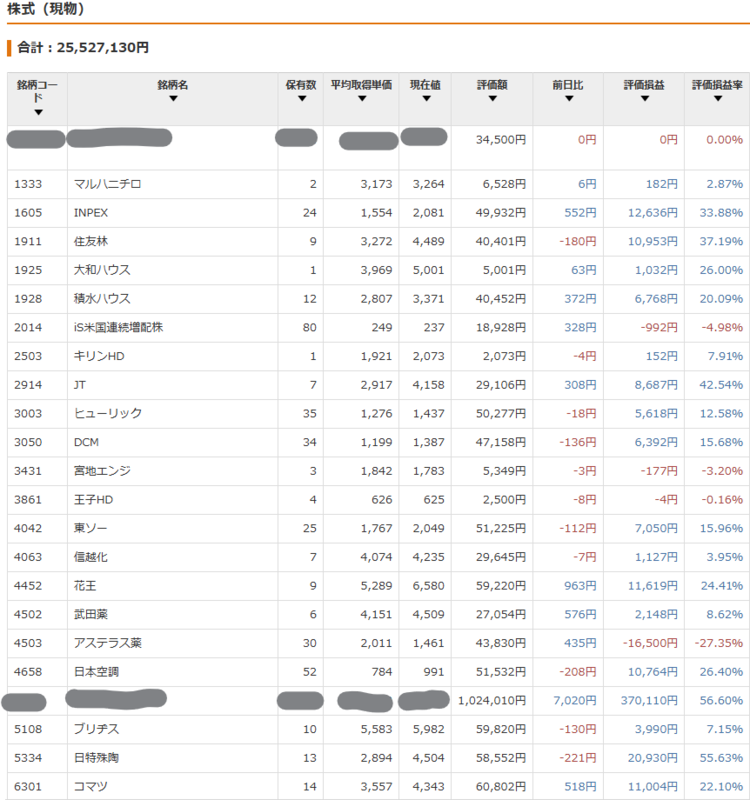The height and width of the screenshot is (800, 750).
Task: Click valuation 34,500円 cell
Action: 501,140
